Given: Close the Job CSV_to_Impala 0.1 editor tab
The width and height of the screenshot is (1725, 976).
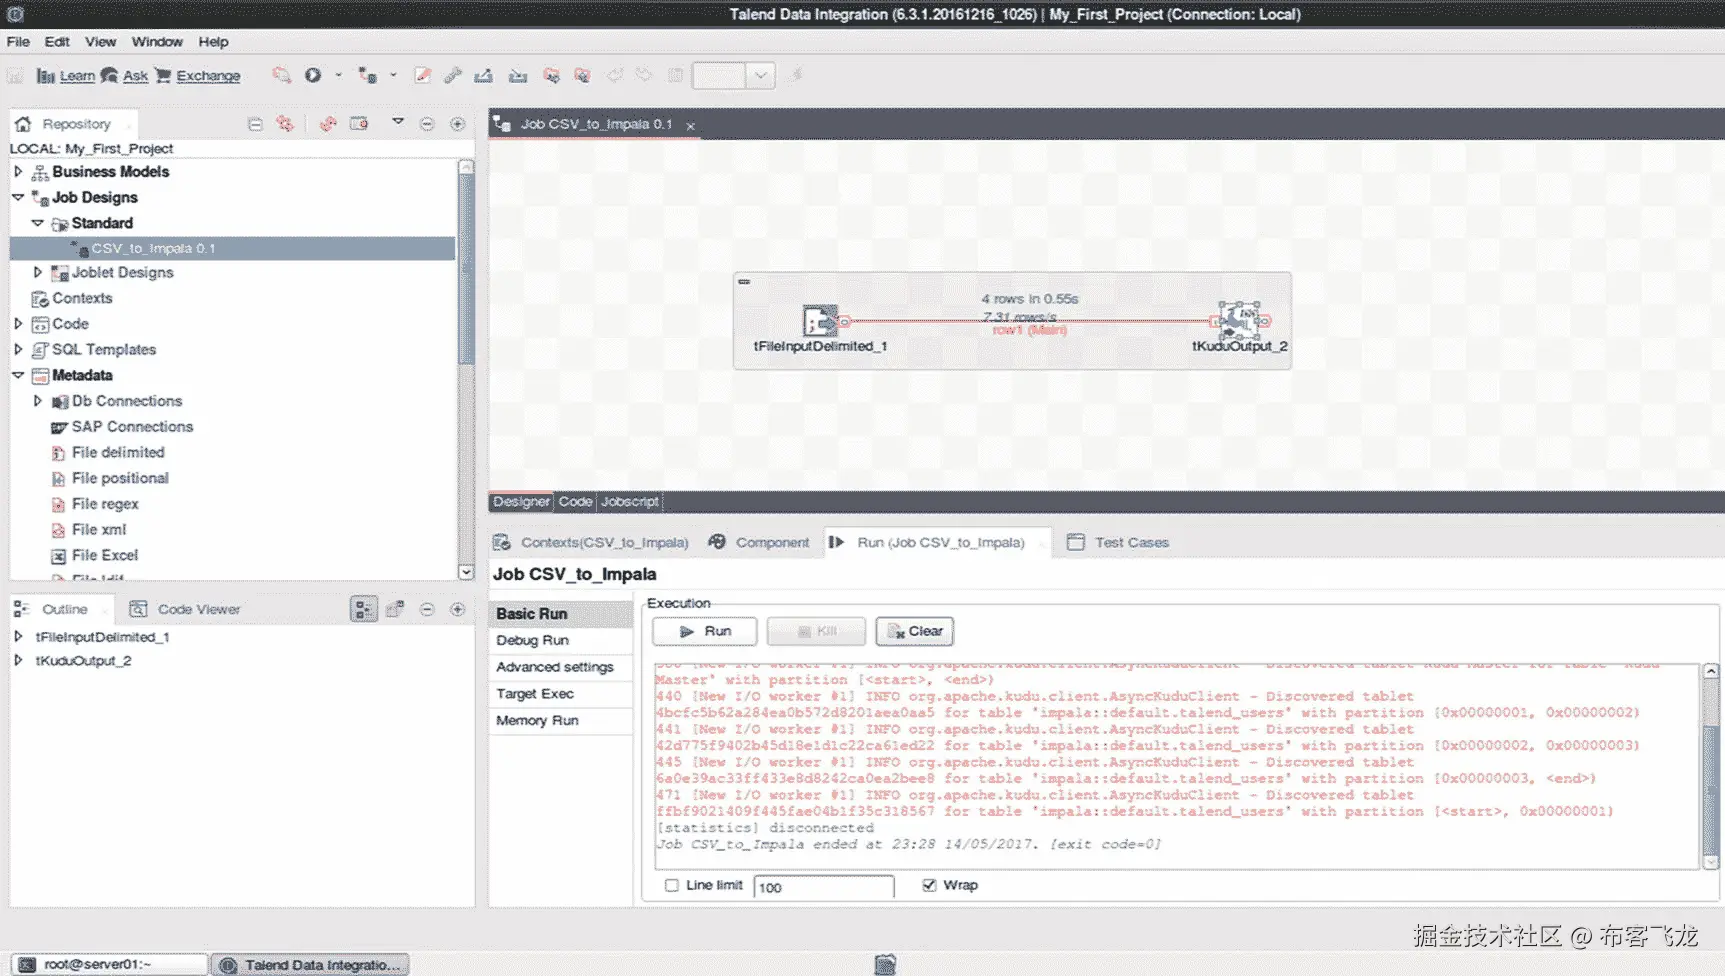Looking at the screenshot, I should (x=691, y=125).
